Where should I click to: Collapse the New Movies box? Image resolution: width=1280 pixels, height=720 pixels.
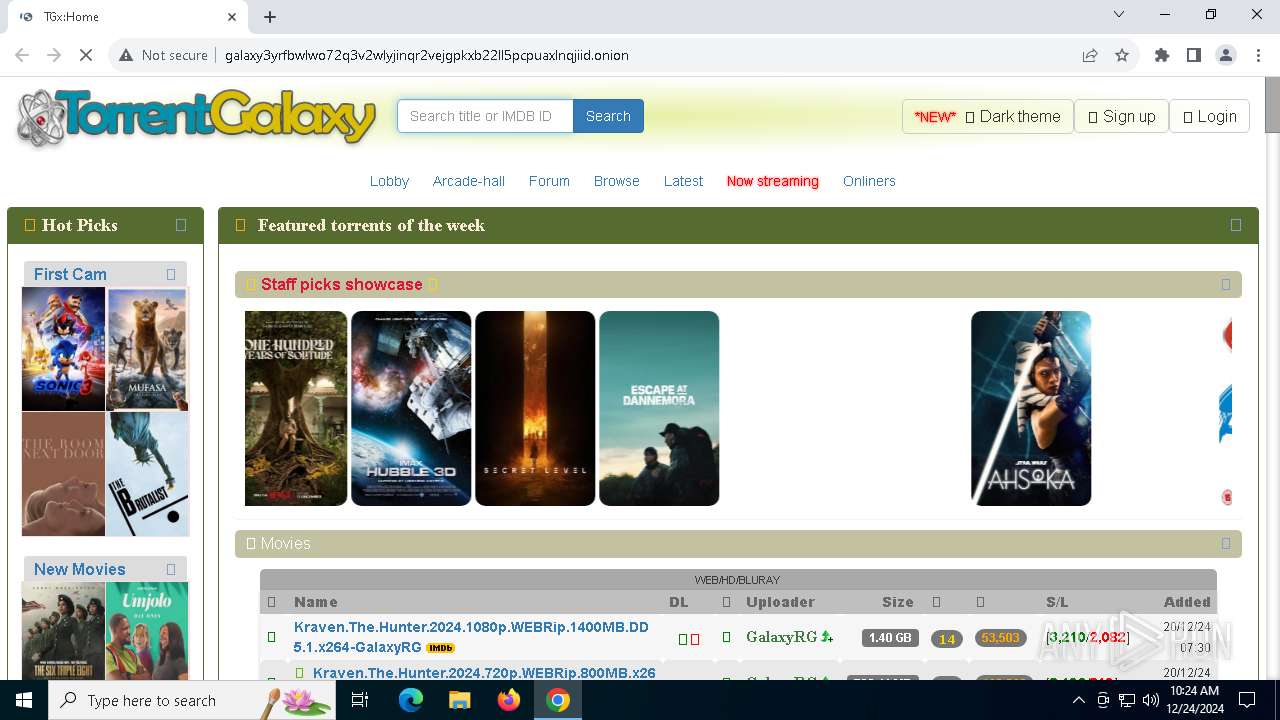tap(171, 569)
